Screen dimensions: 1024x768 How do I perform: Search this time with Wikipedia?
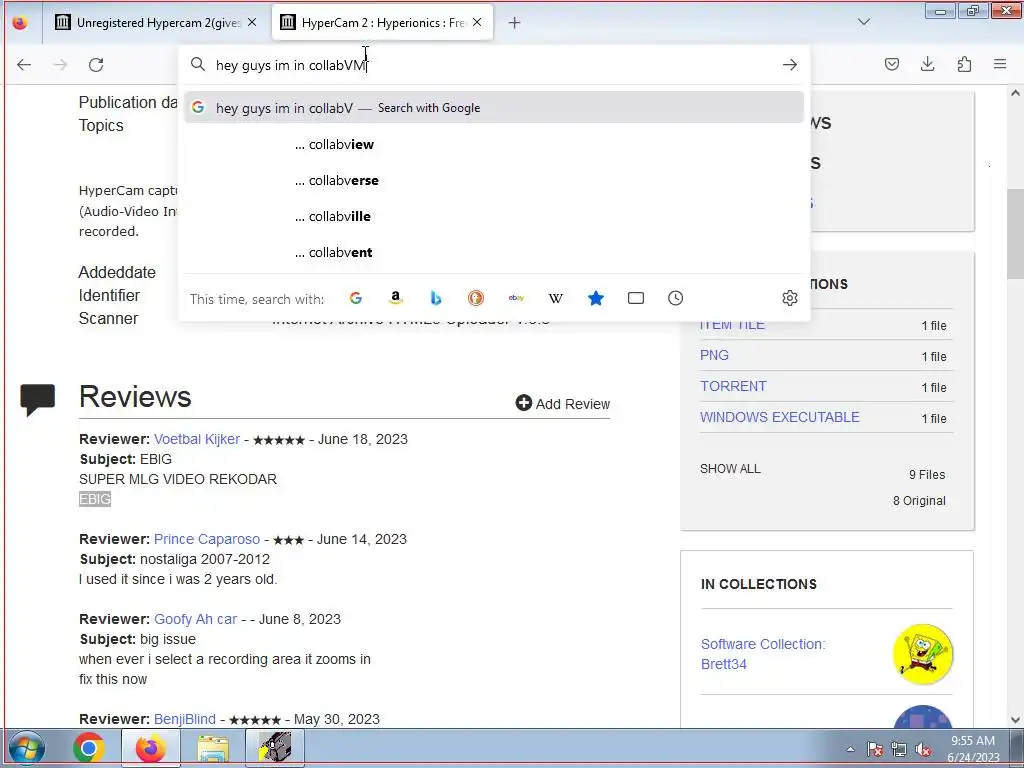coord(556,298)
